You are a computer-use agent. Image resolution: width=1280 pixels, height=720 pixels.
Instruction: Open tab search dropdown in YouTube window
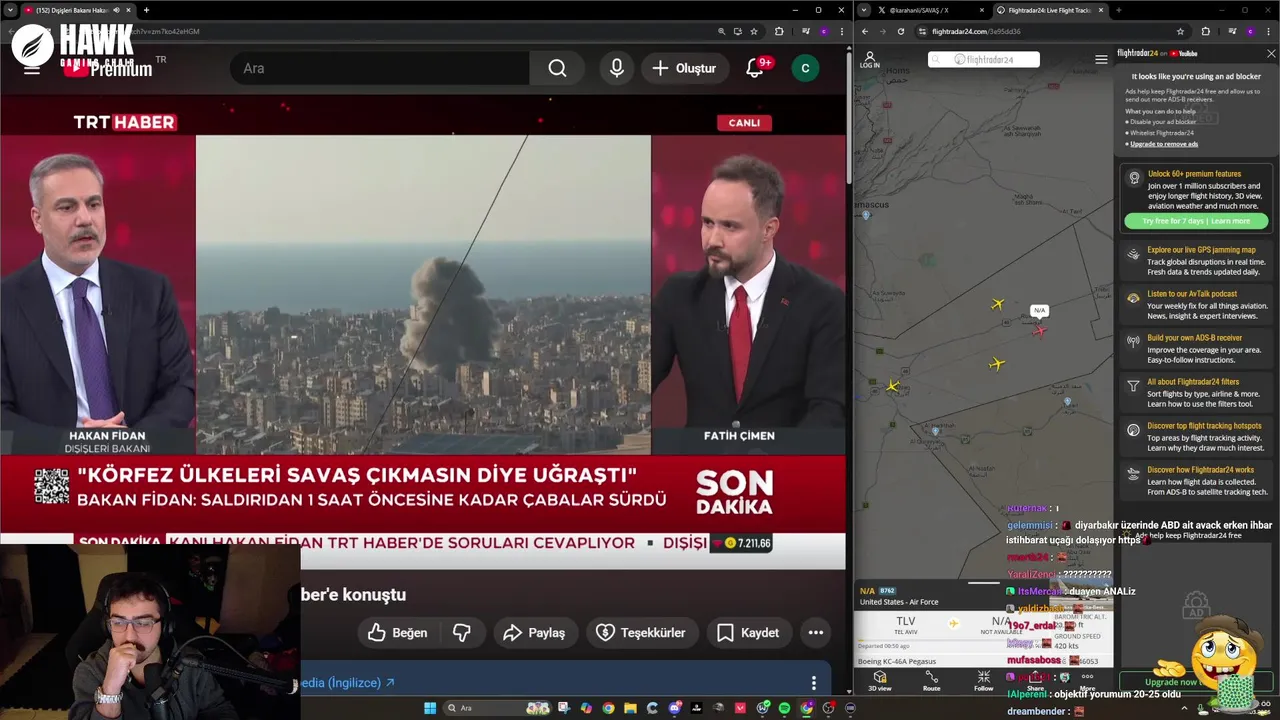tap(9, 10)
